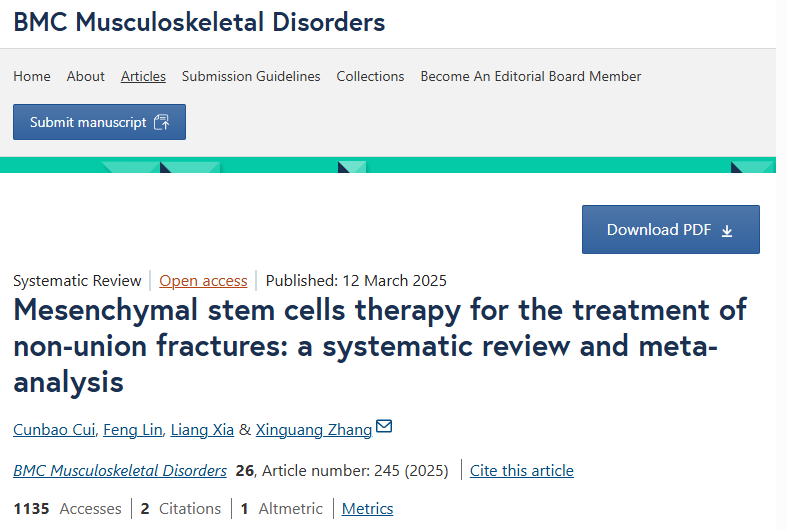The image size is (787, 530).
Task: Open author Xinguang Zhang's details
Action: [x=314, y=430]
